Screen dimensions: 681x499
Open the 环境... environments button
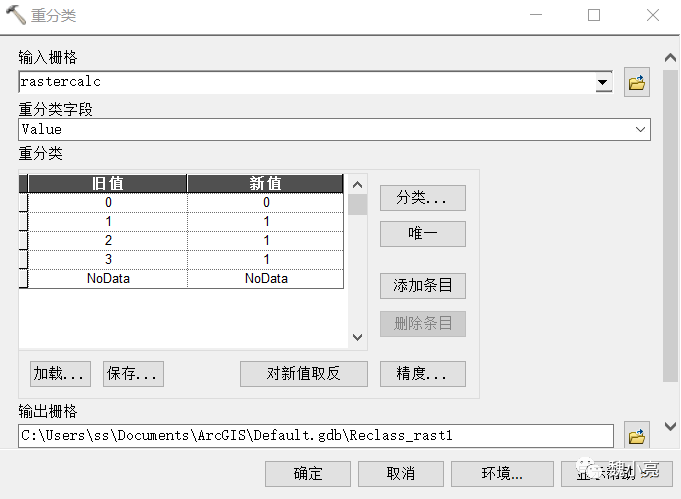502,473
